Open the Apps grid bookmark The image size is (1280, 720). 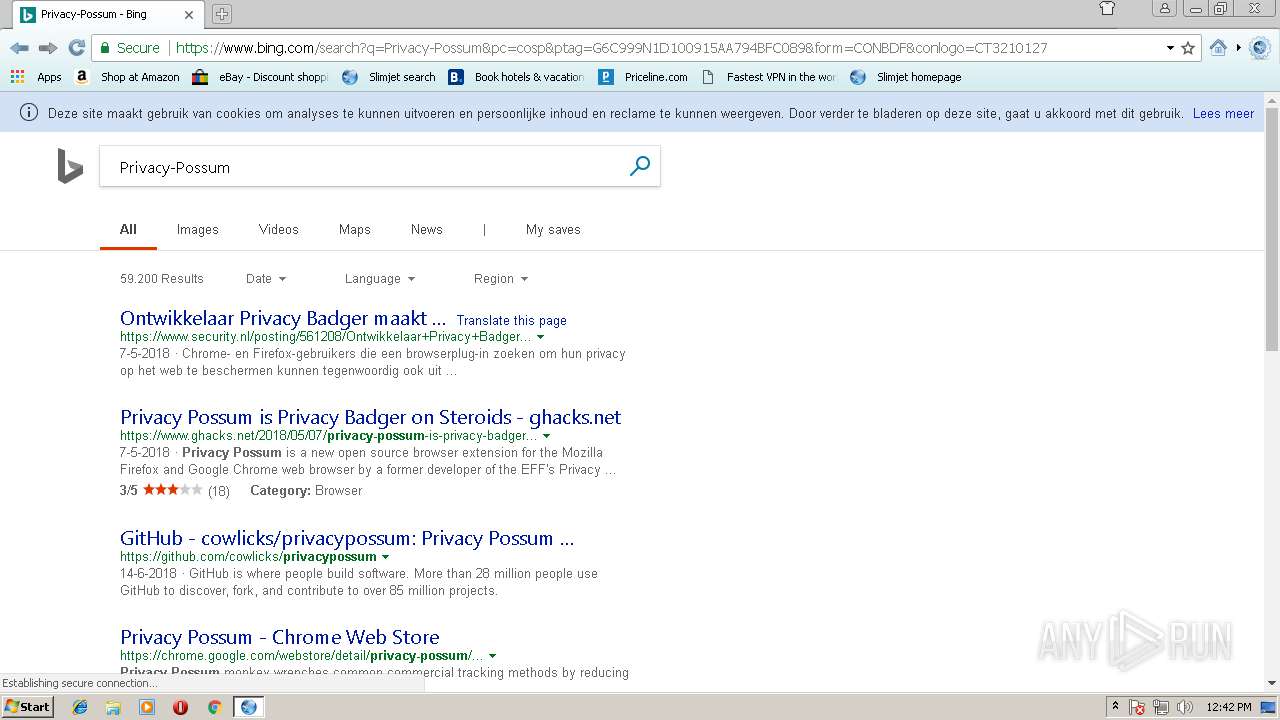coord(36,77)
